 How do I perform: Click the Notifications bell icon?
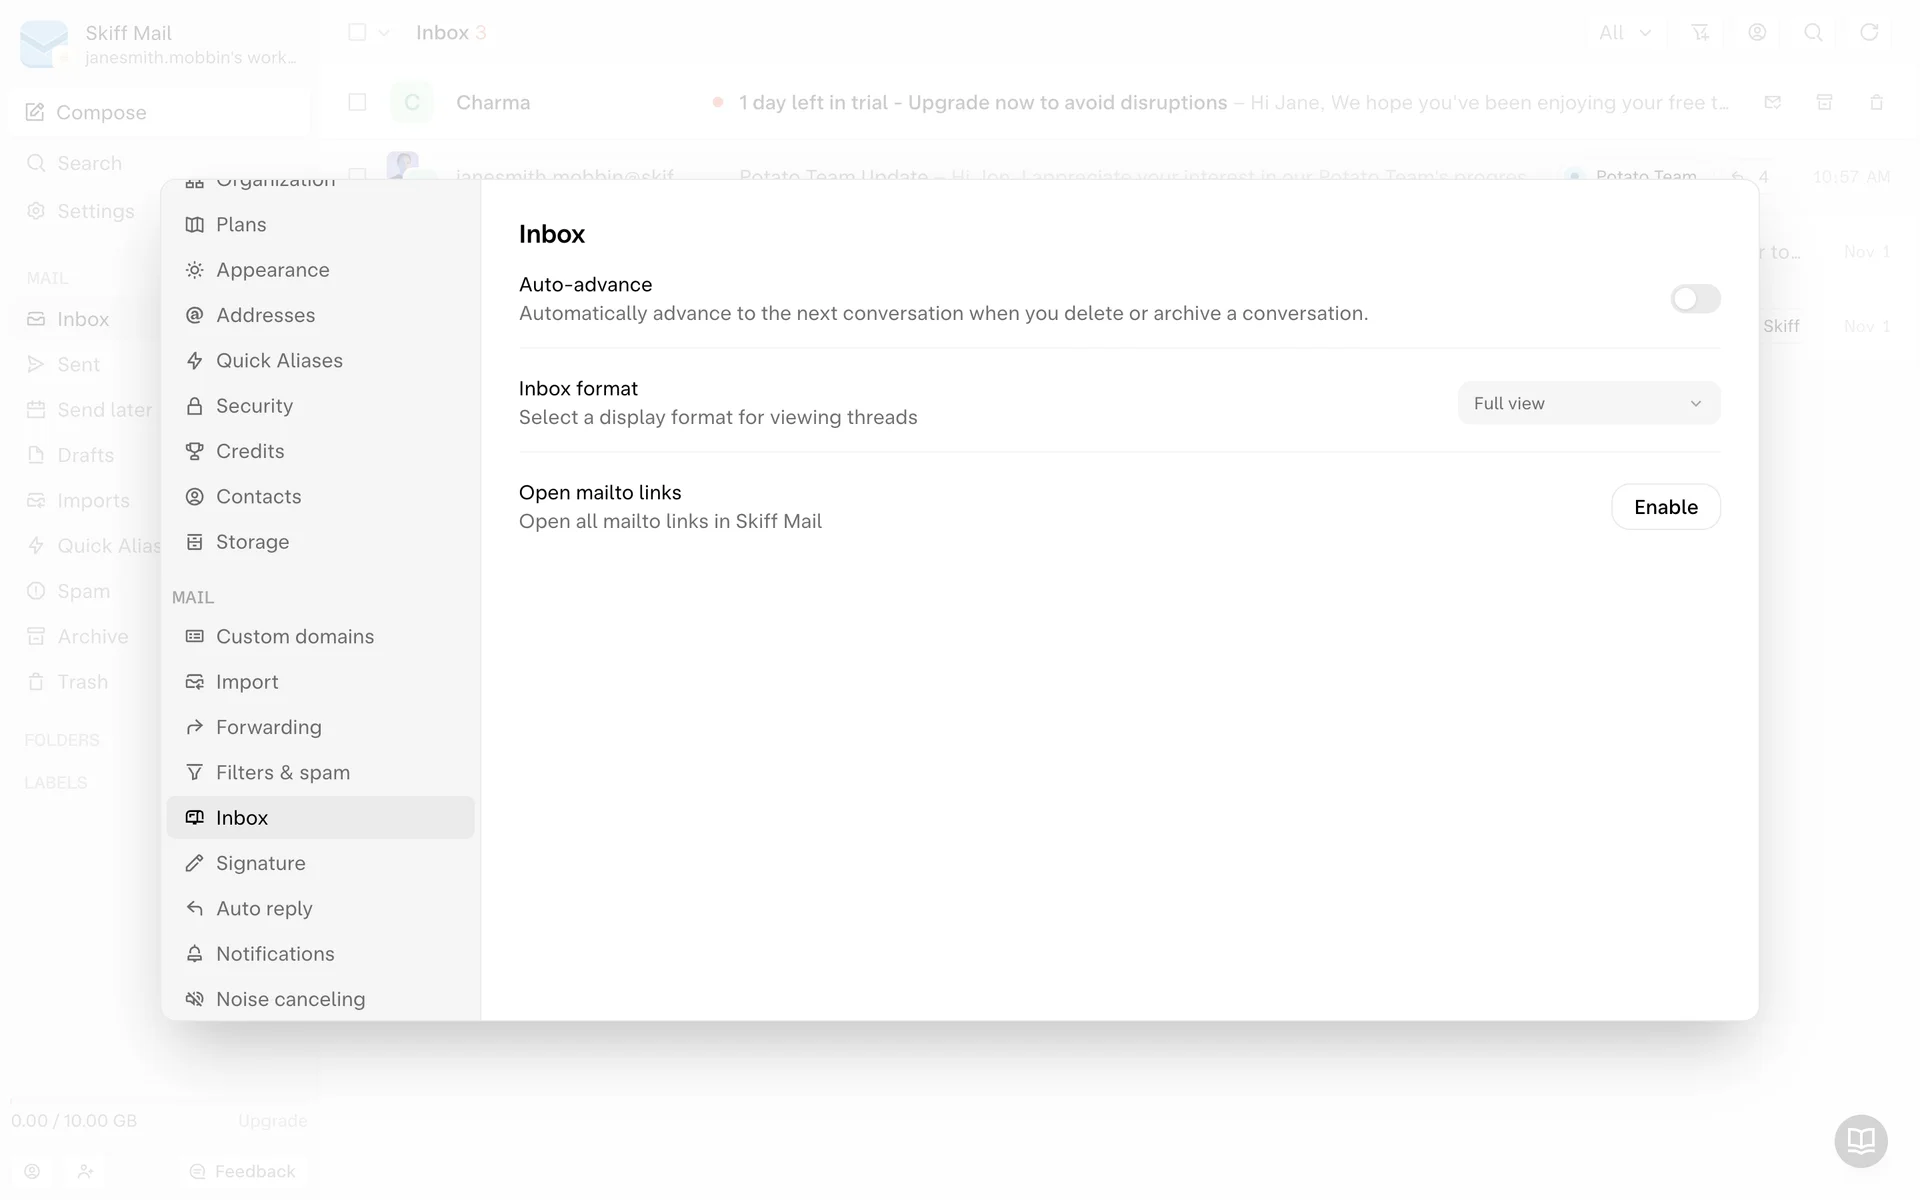195,954
